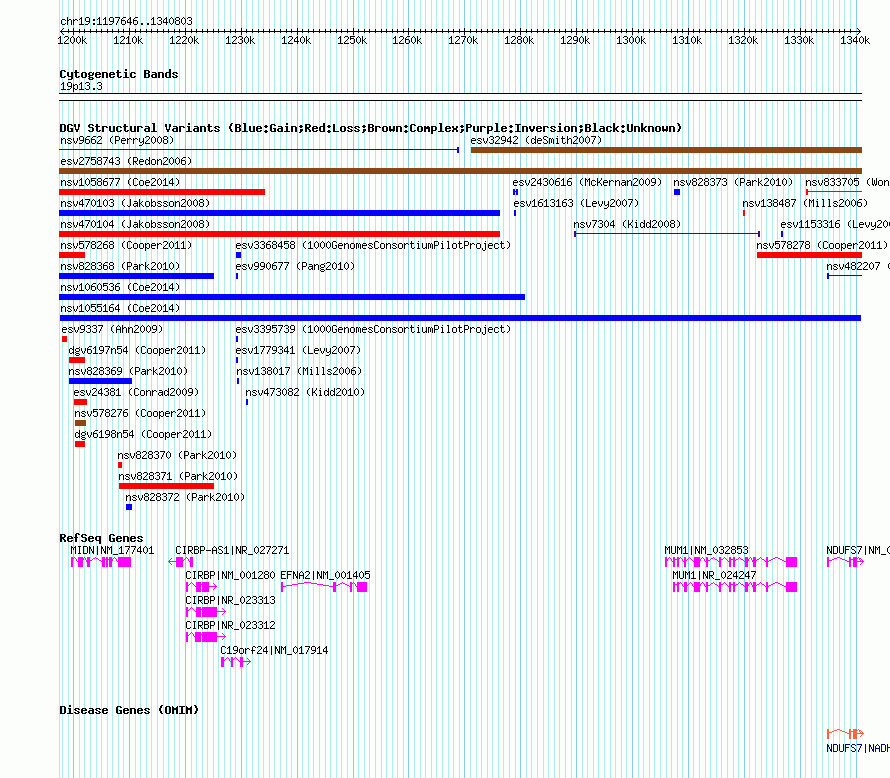Screen dimensions: 890x778
Task: Click the EFNA2 gene structure glyph
Action: pos(324,587)
